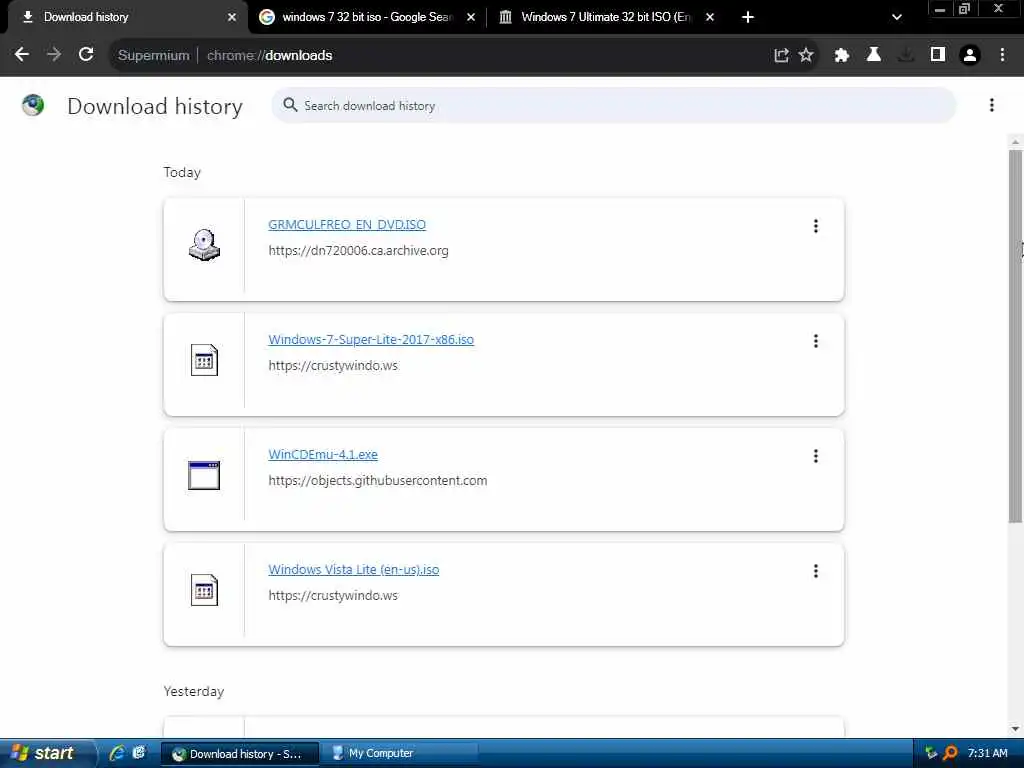Image resolution: width=1024 pixels, height=768 pixels.
Task: Open the downloads page more actions menu
Action: 991,105
